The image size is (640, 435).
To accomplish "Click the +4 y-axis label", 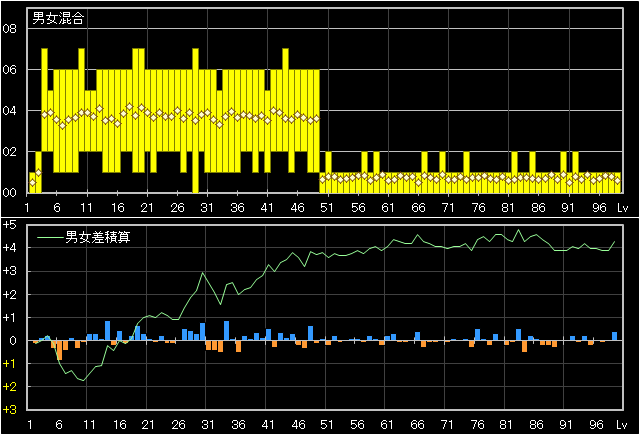I will (9, 248).
